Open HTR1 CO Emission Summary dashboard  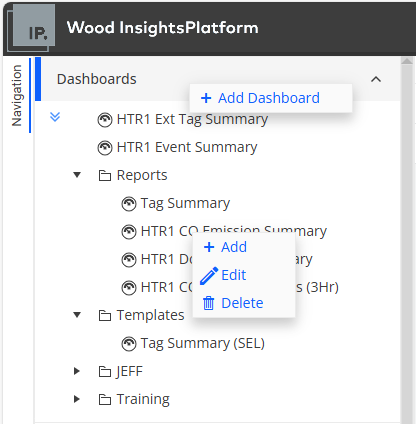coord(234,231)
